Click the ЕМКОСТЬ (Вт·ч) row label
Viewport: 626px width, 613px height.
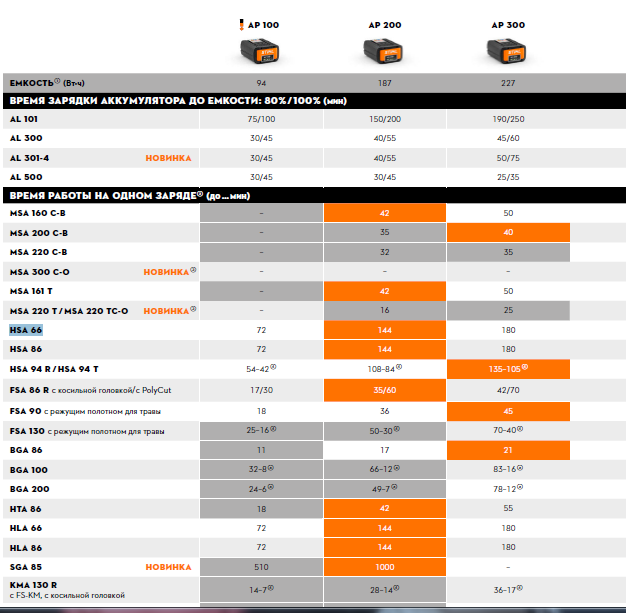(x=46, y=82)
